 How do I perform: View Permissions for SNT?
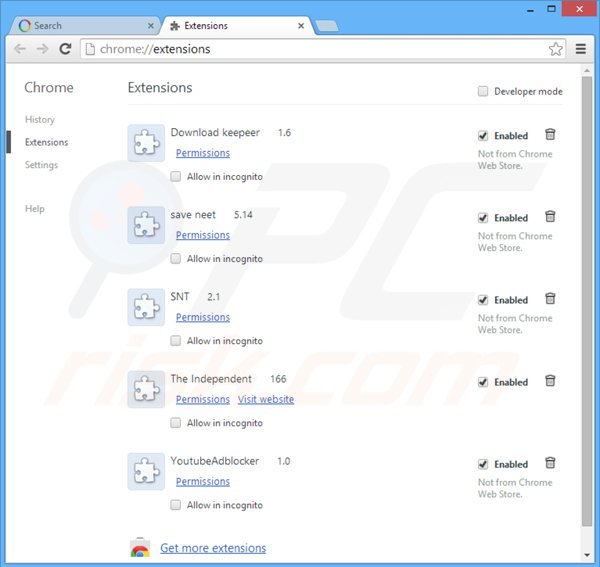tap(203, 317)
